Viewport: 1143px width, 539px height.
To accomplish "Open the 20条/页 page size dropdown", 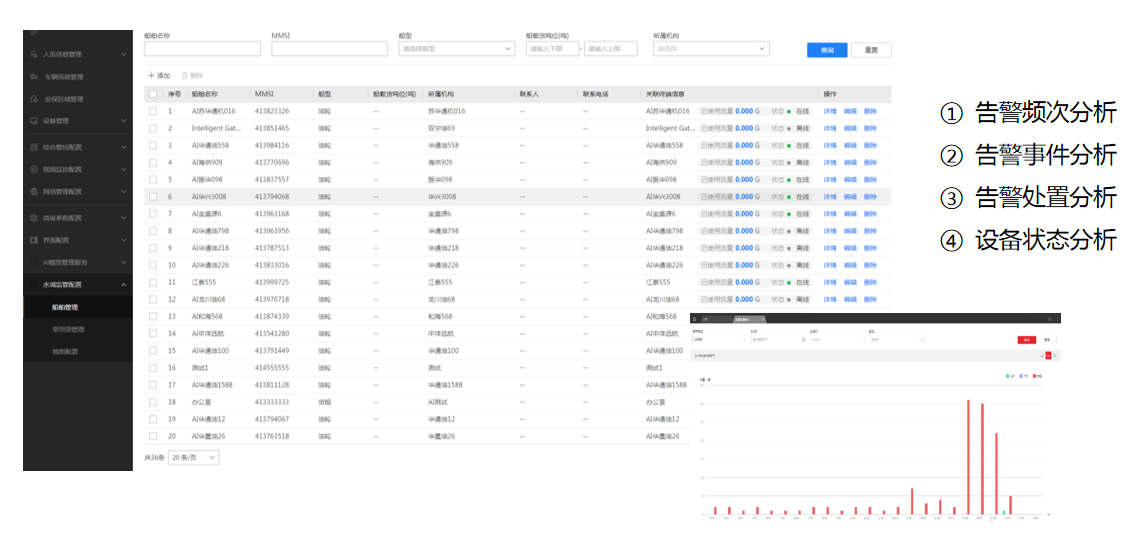I will coord(193,457).
